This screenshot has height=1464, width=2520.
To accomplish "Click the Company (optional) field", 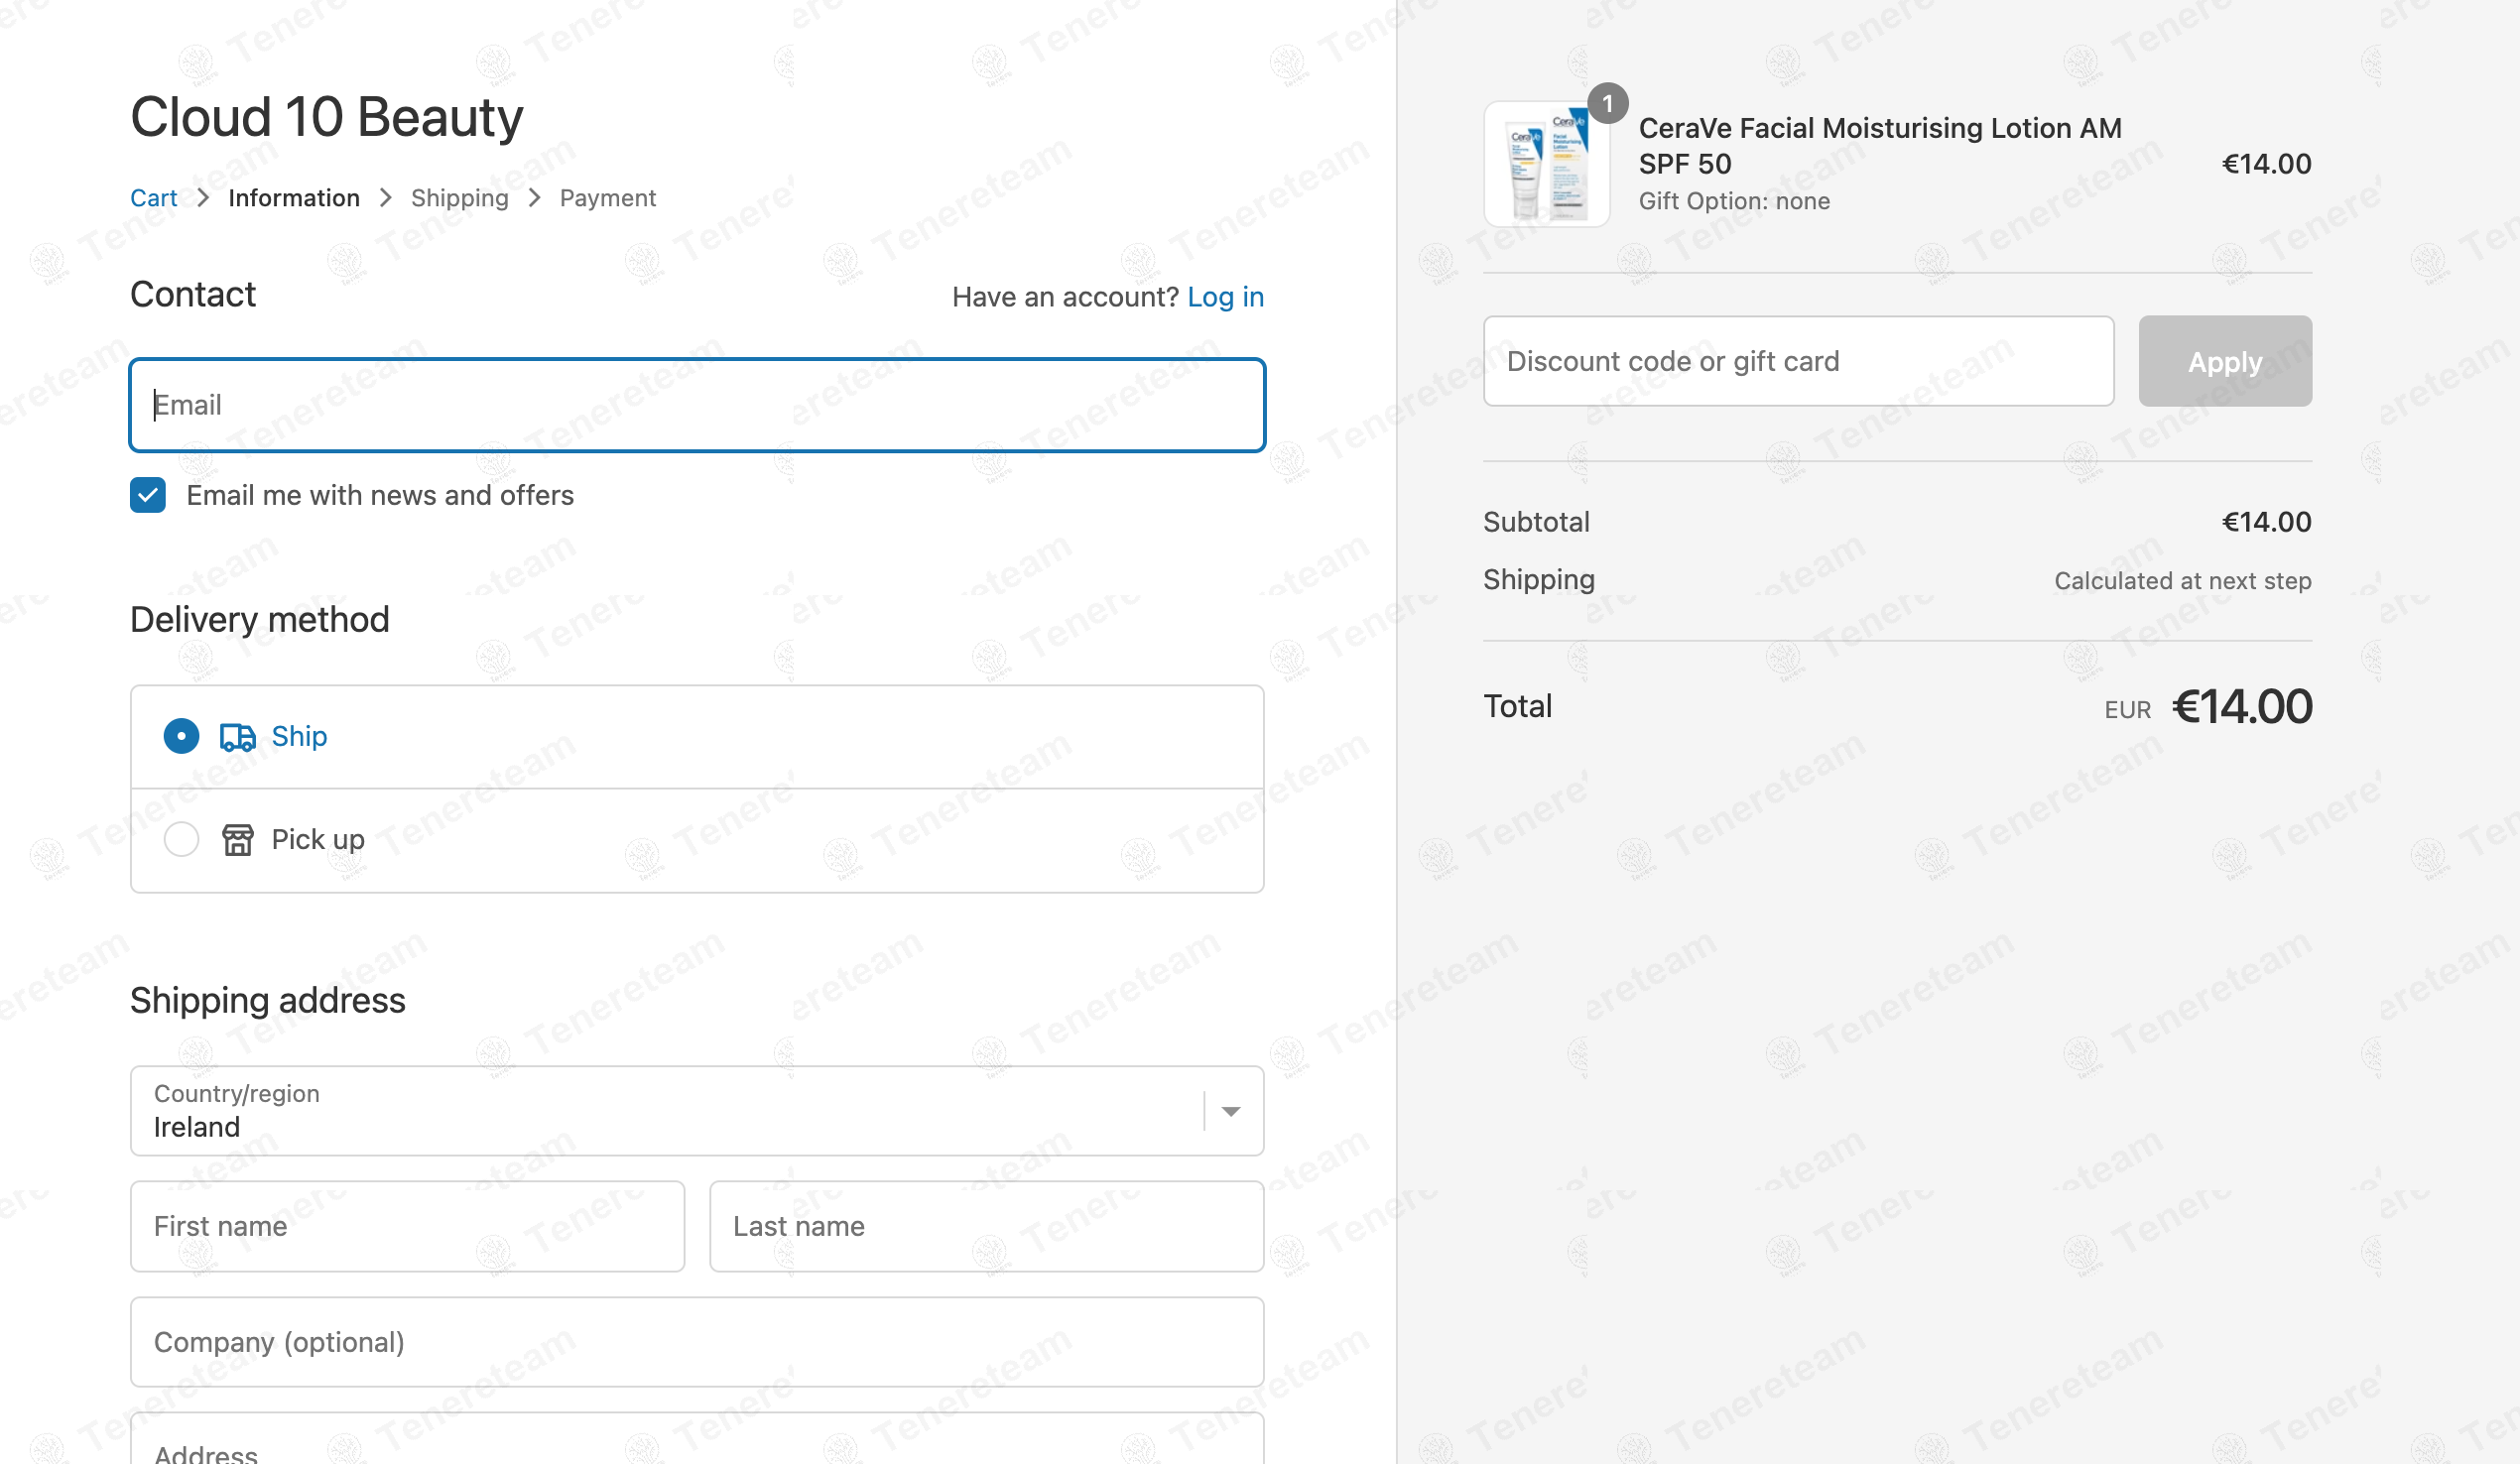I will click(x=697, y=1342).
